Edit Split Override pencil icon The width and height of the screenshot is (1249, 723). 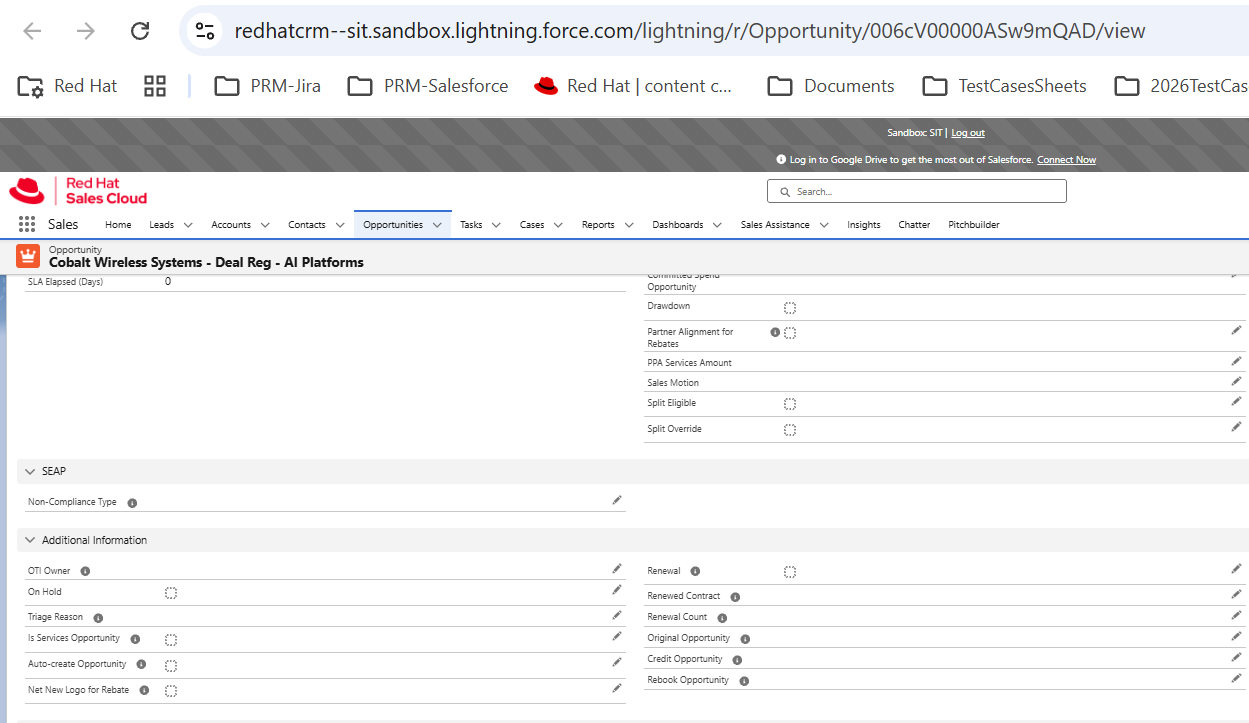[1236, 427]
